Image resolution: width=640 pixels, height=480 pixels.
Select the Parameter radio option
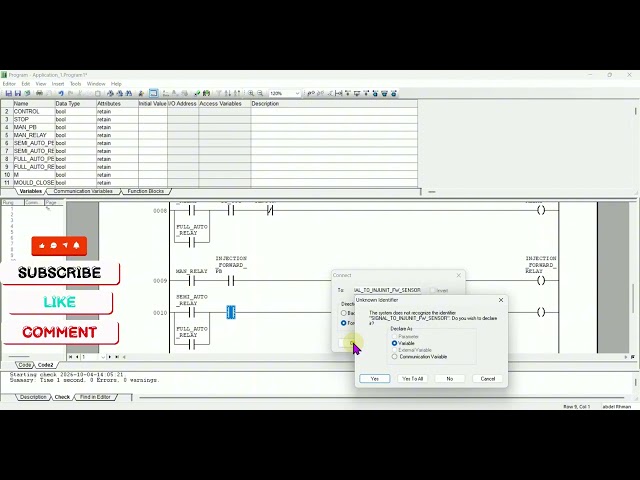pyautogui.click(x=394, y=337)
